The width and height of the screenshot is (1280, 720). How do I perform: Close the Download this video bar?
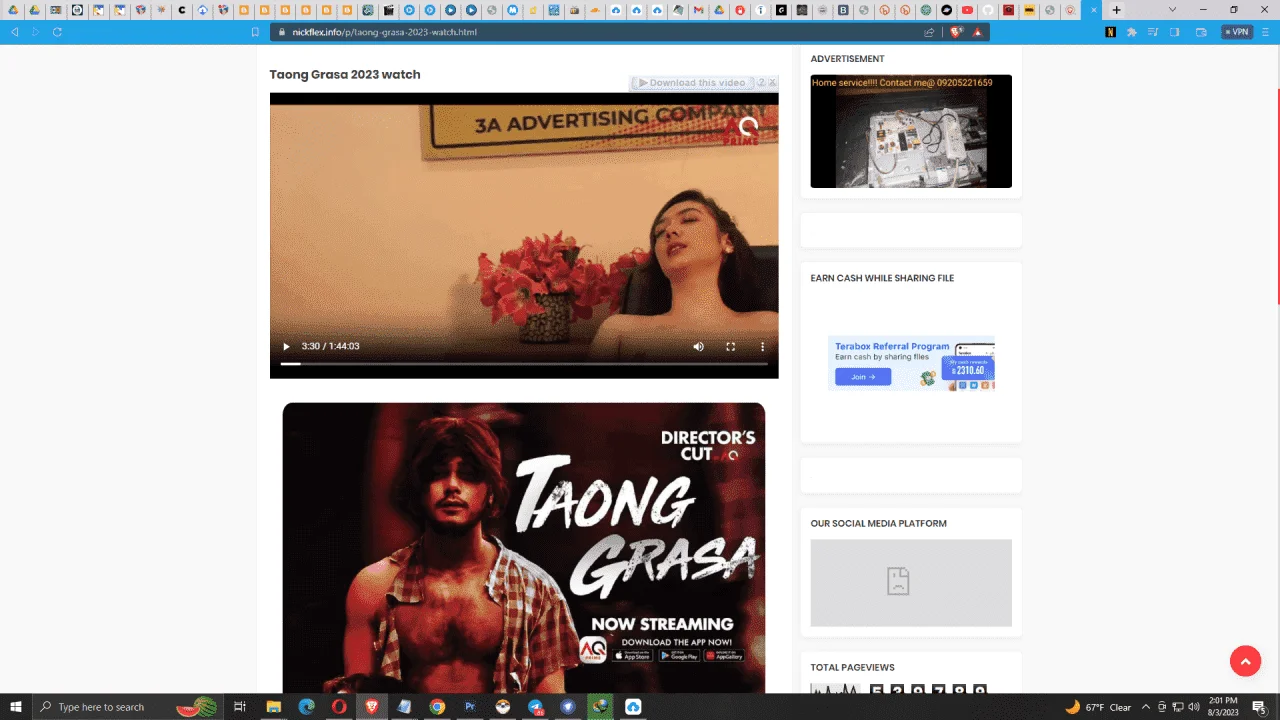[772, 83]
